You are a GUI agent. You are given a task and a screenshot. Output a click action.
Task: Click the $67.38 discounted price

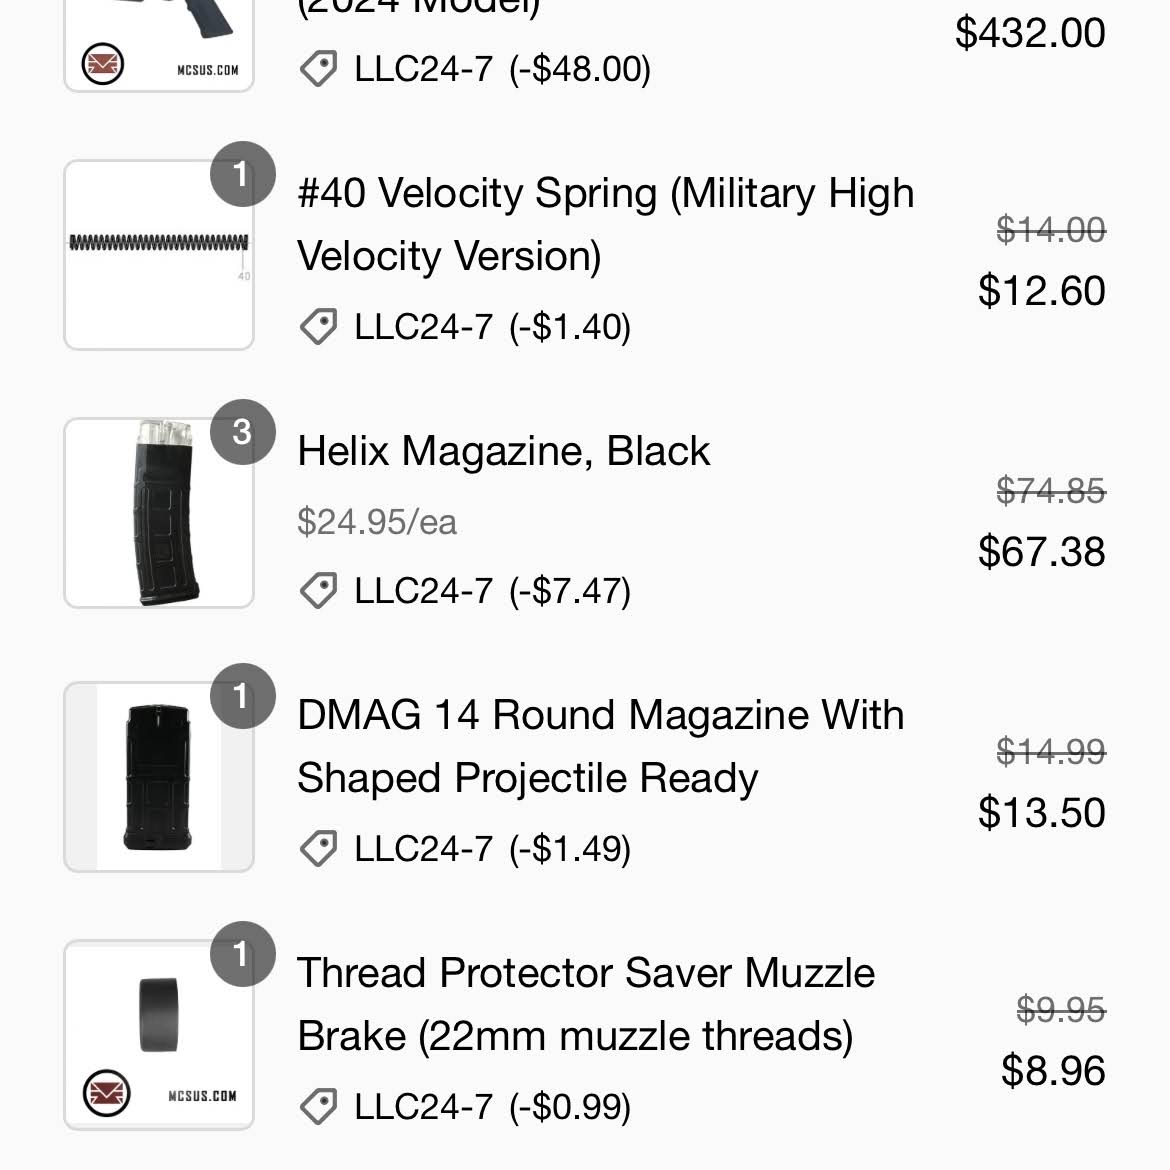tap(1041, 552)
